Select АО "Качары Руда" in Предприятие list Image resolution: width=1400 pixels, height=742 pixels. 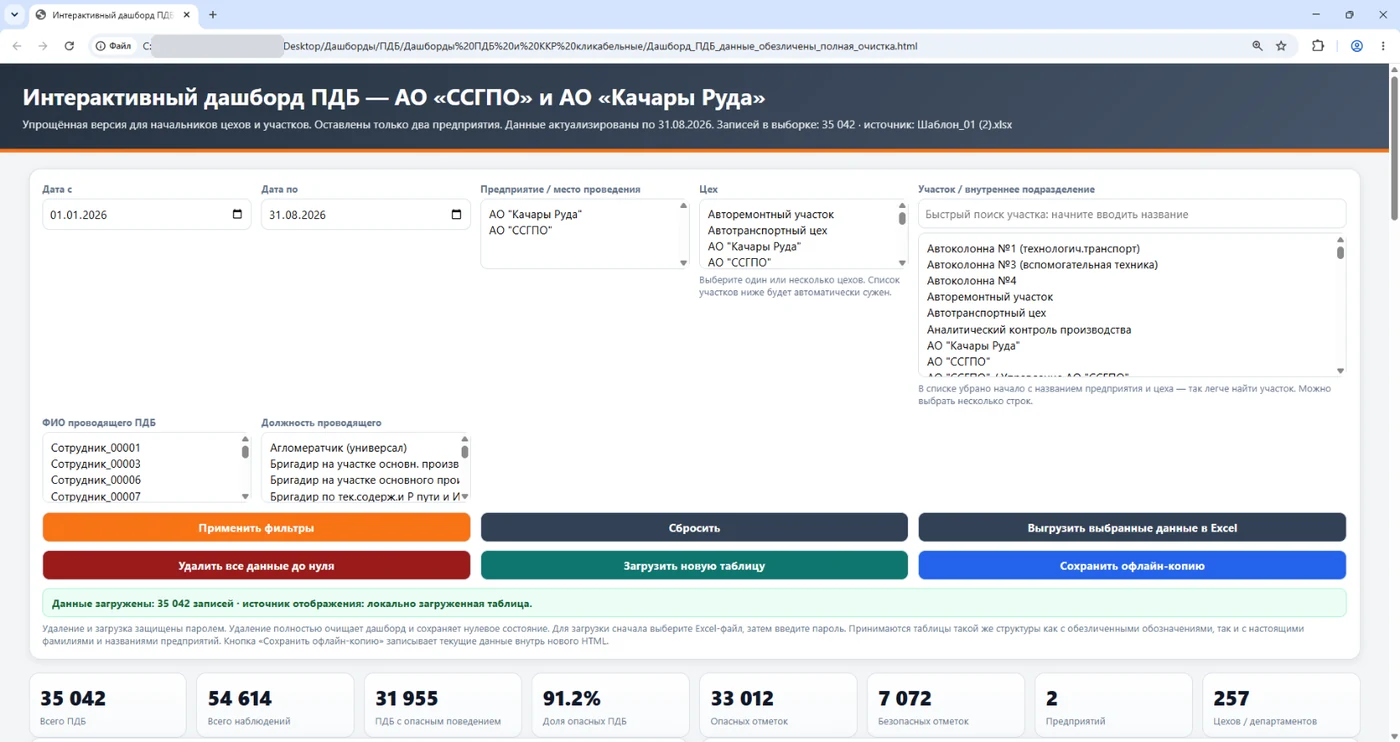pos(580,214)
